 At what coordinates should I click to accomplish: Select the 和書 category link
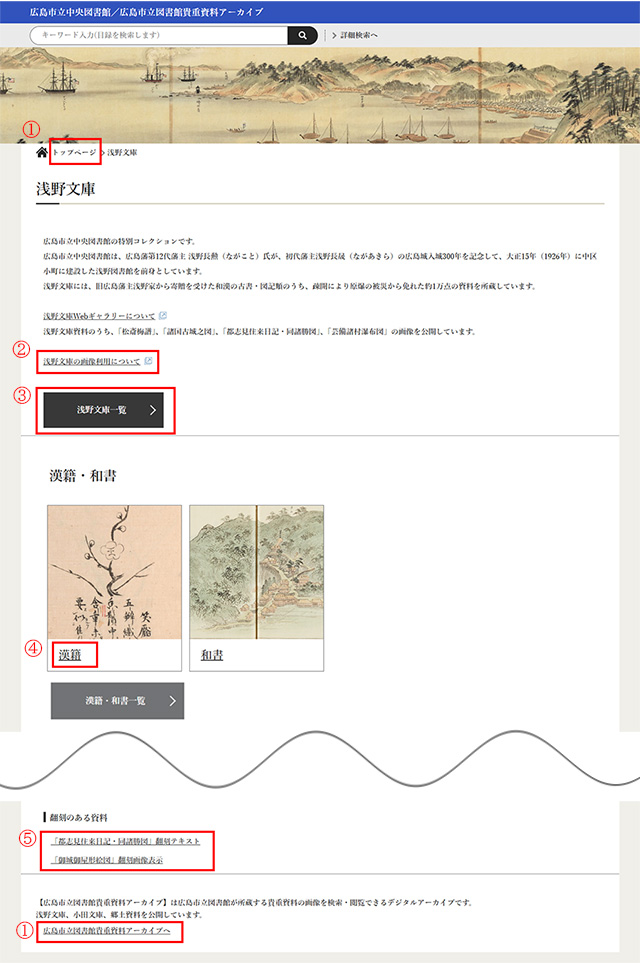click(x=212, y=655)
